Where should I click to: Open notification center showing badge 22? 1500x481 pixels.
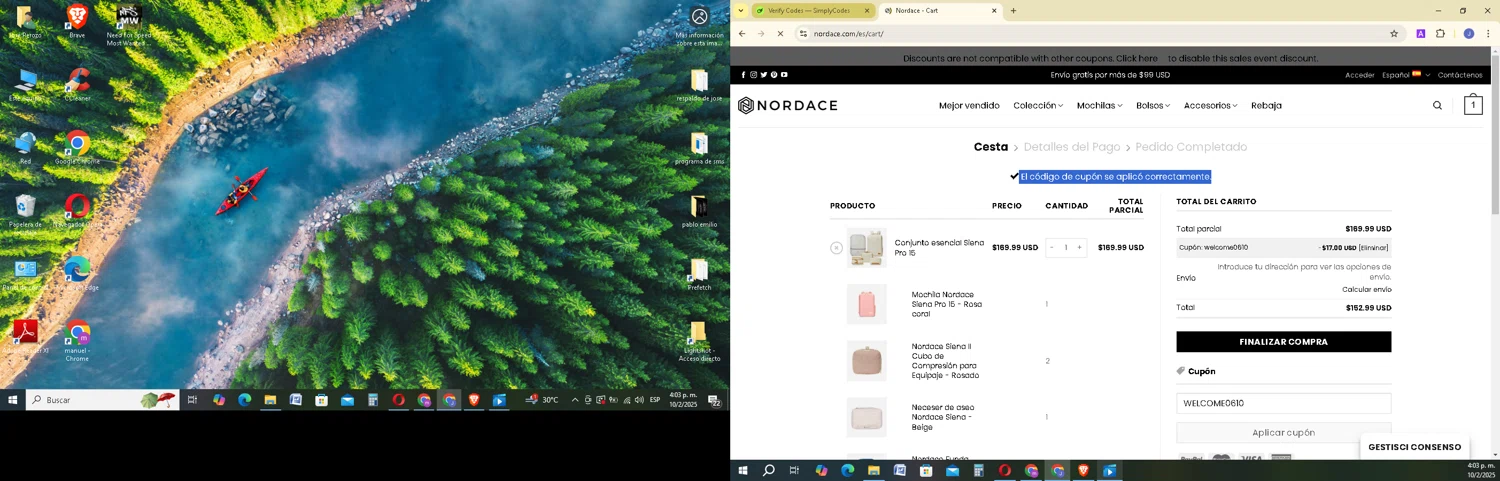(715, 400)
